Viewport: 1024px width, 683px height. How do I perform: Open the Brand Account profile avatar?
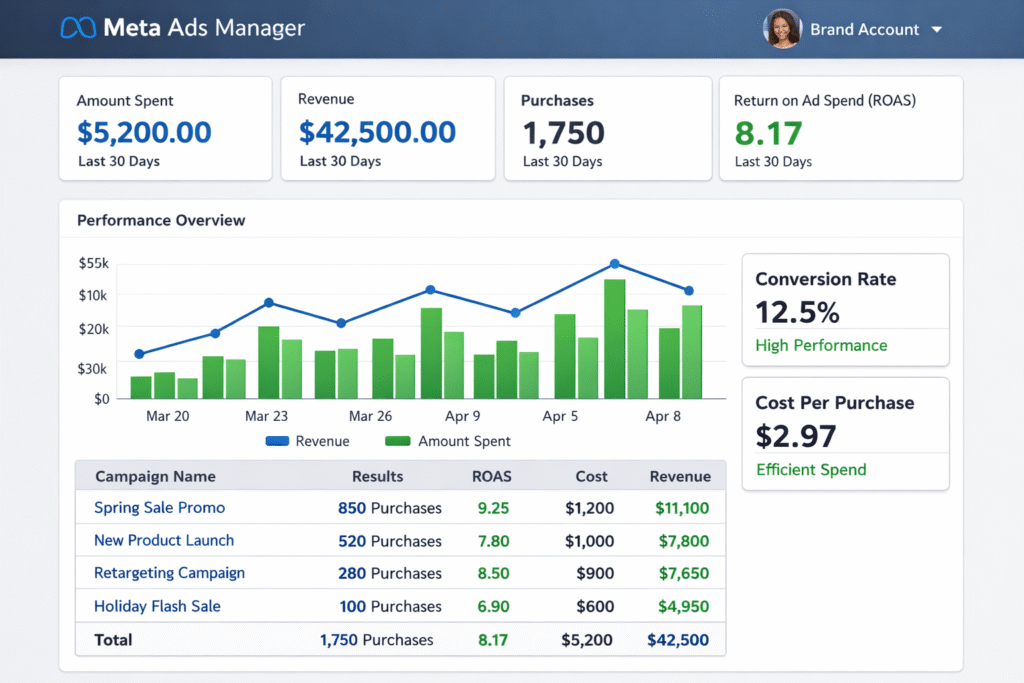782,29
